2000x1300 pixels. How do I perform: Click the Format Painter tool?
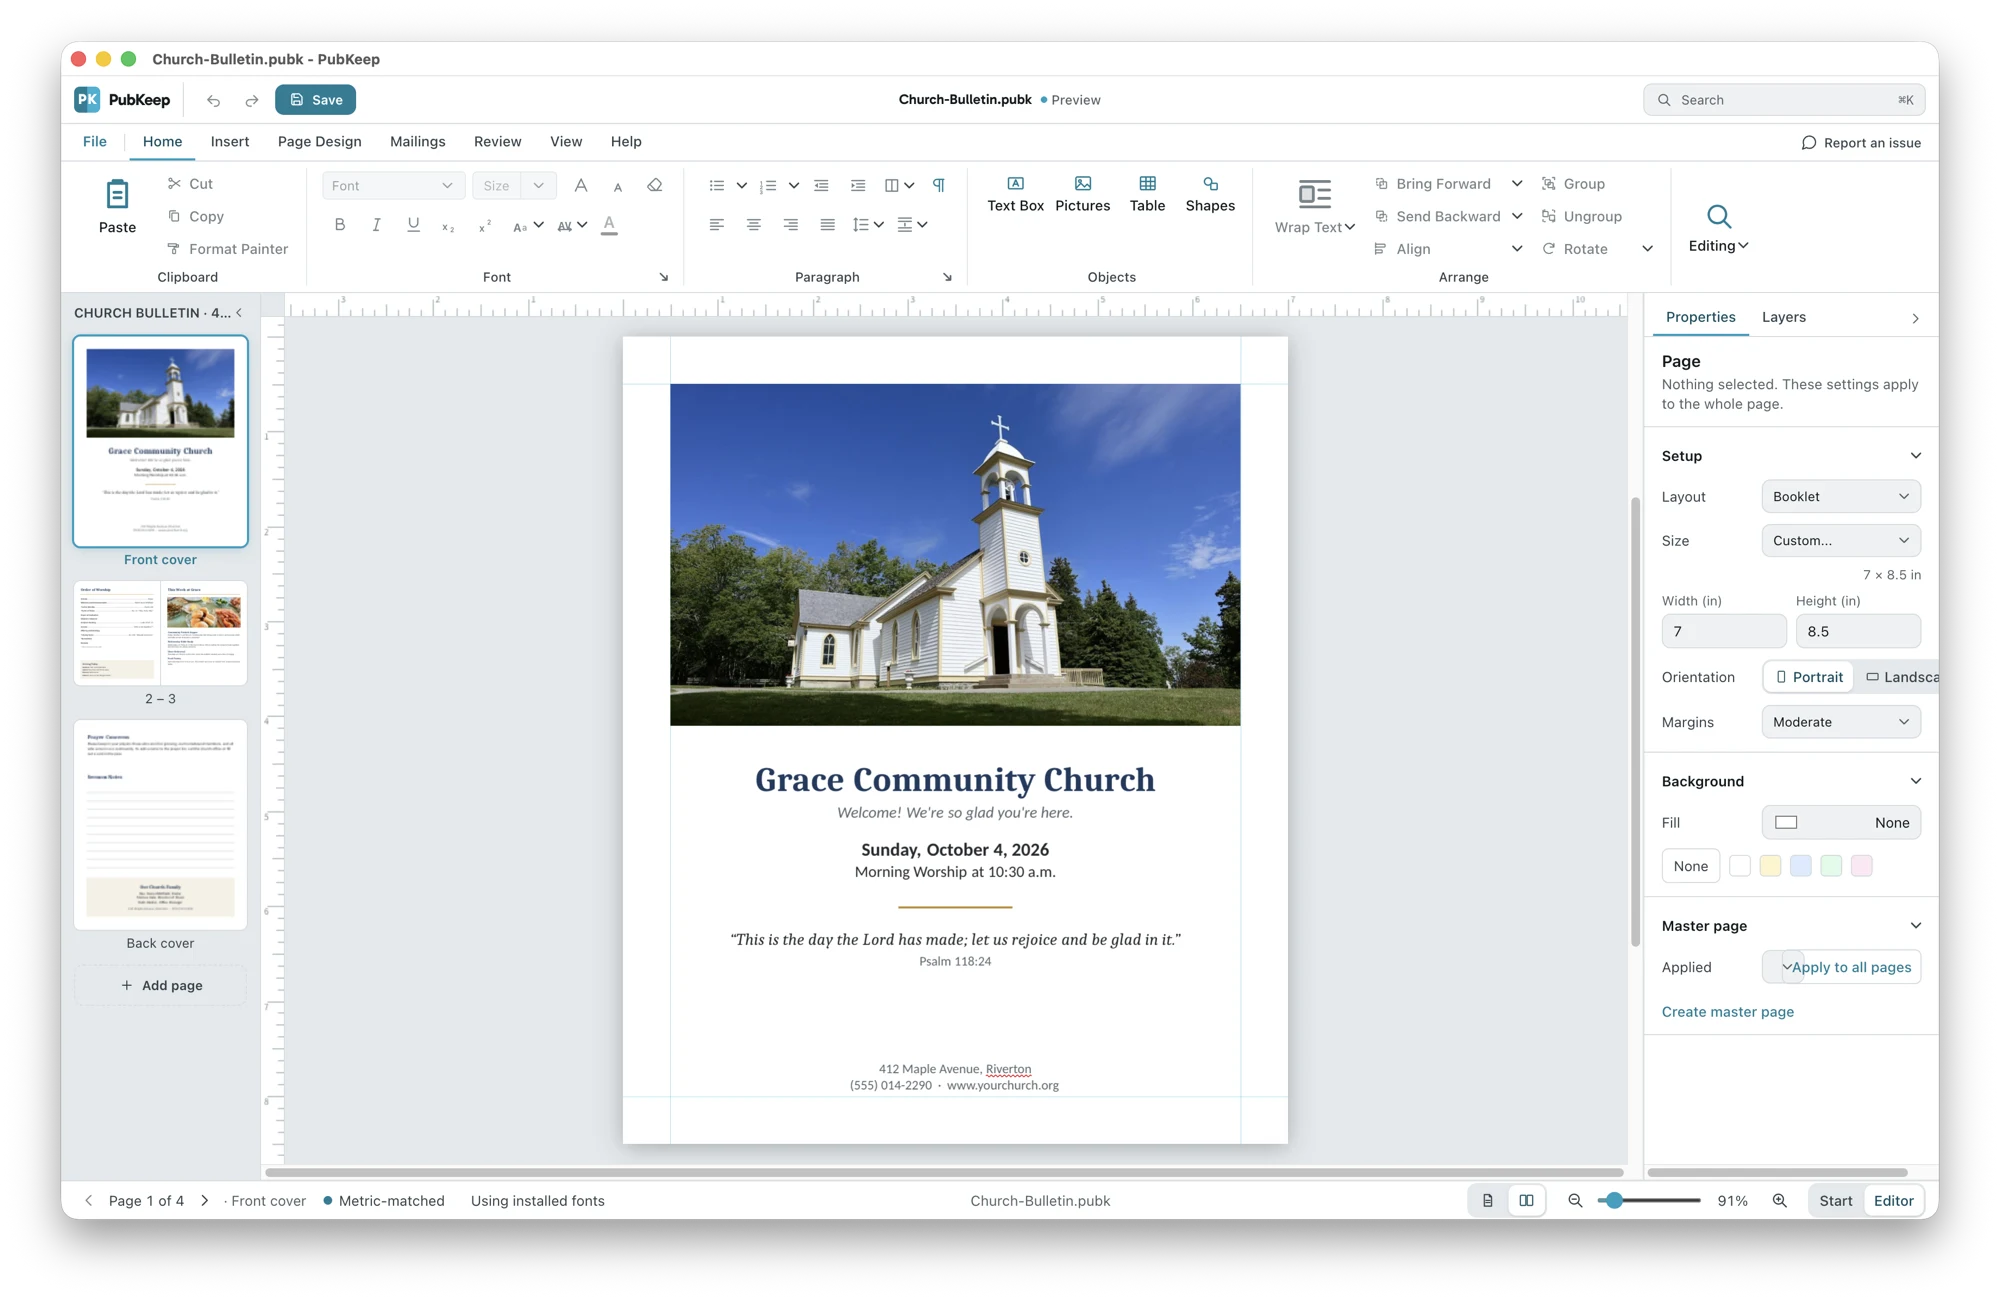pos(228,249)
